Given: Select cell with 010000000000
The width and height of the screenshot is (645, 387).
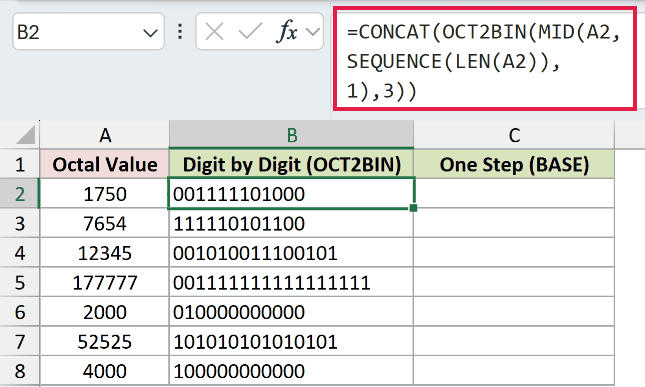Looking at the screenshot, I should [291, 312].
